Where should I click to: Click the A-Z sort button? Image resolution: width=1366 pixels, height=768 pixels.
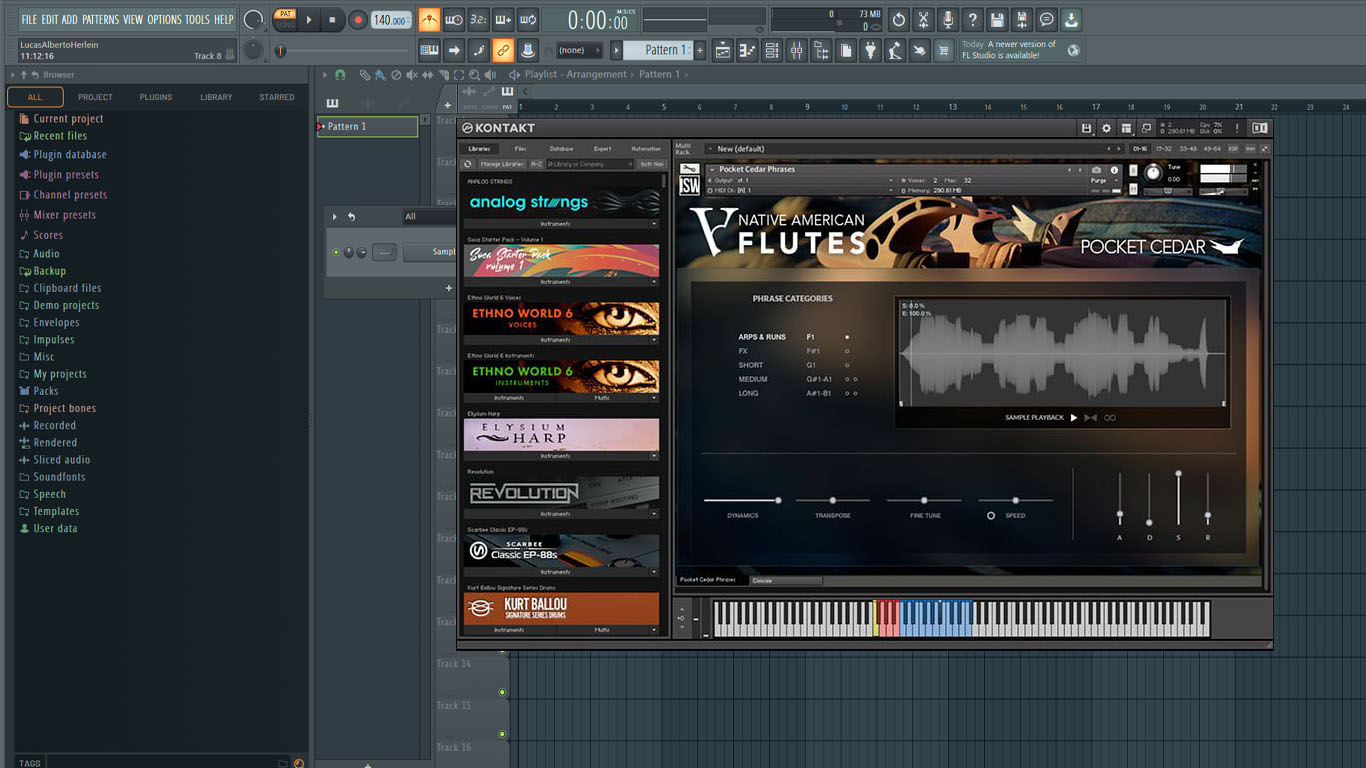[536, 164]
